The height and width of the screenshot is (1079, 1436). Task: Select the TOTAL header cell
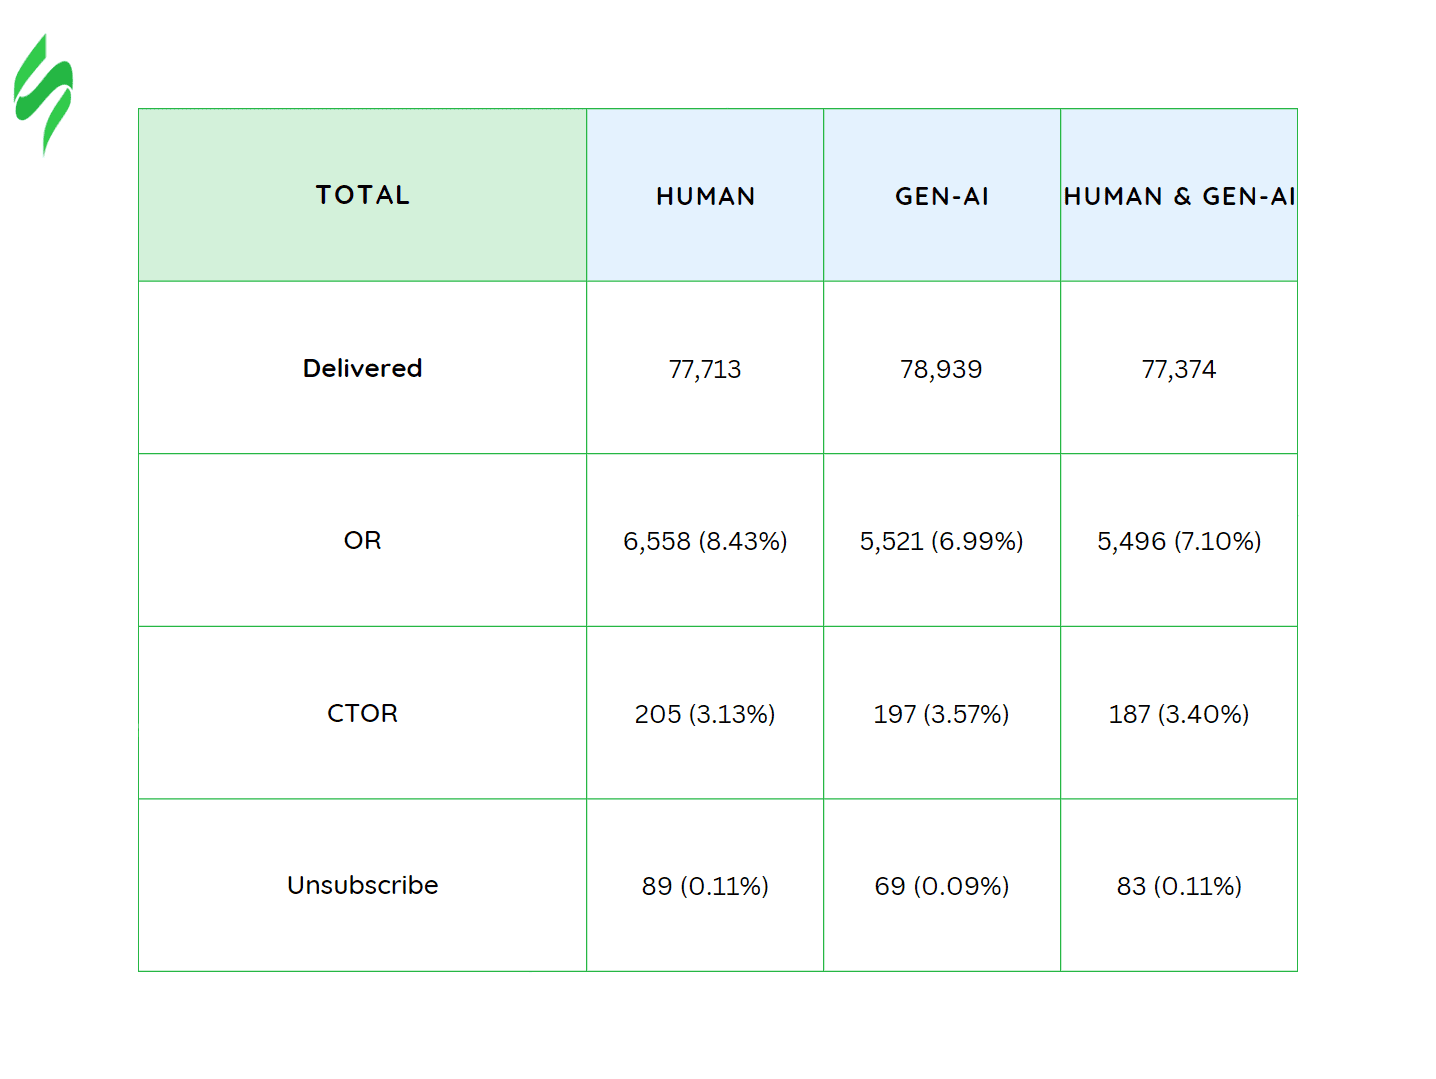pos(362,195)
